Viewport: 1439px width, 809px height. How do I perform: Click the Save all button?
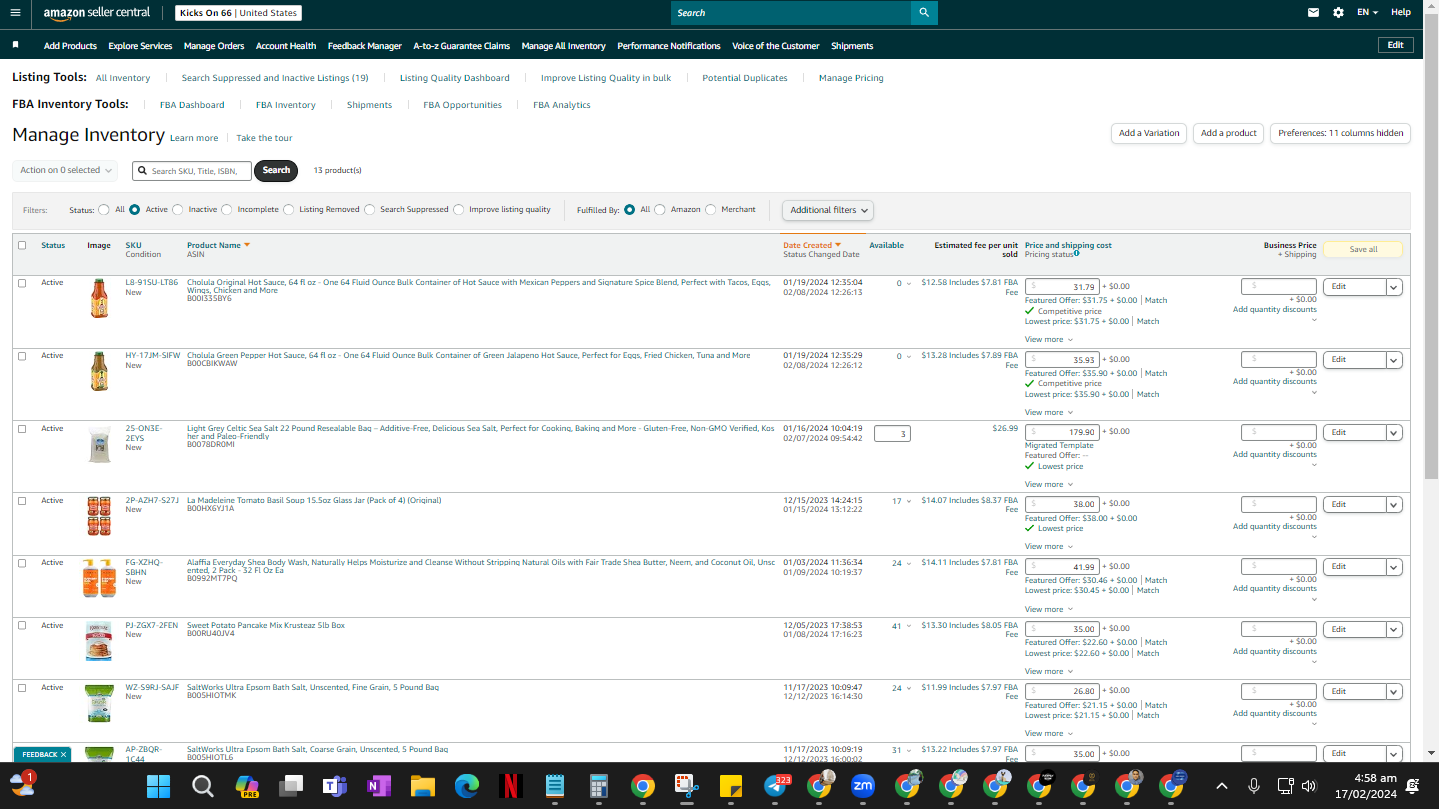pyautogui.click(x=1363, y=250)
